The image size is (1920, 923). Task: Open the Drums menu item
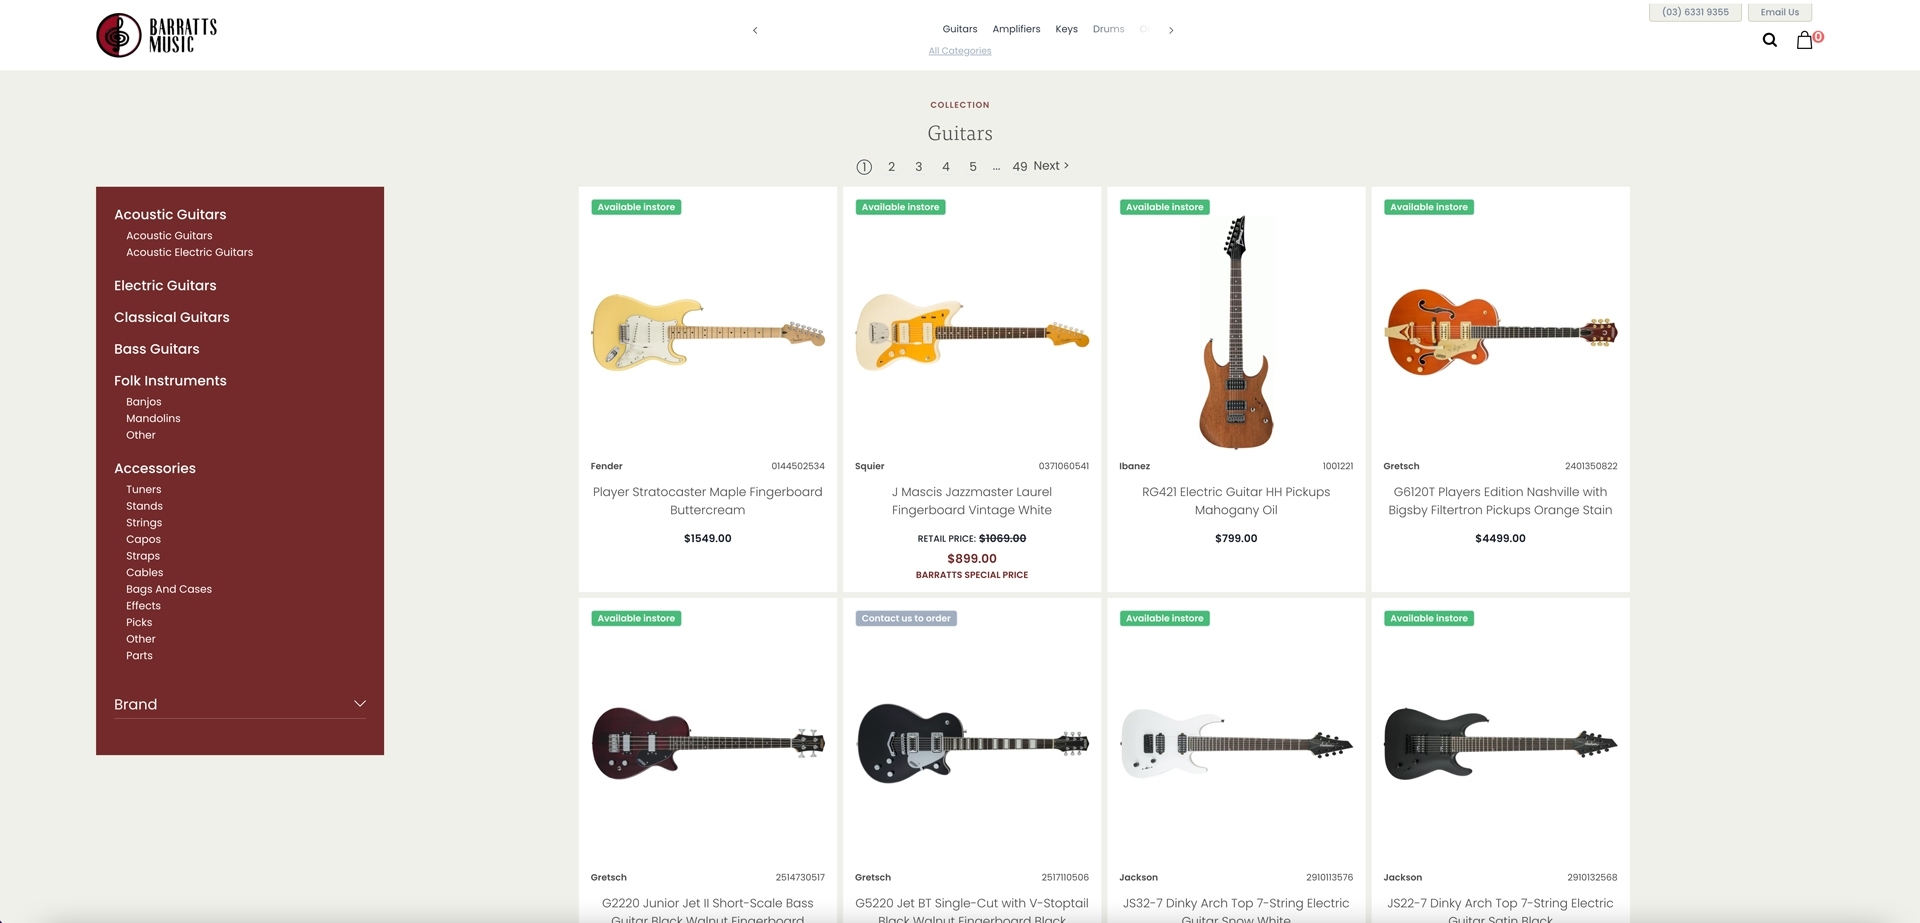point(1108,29)
